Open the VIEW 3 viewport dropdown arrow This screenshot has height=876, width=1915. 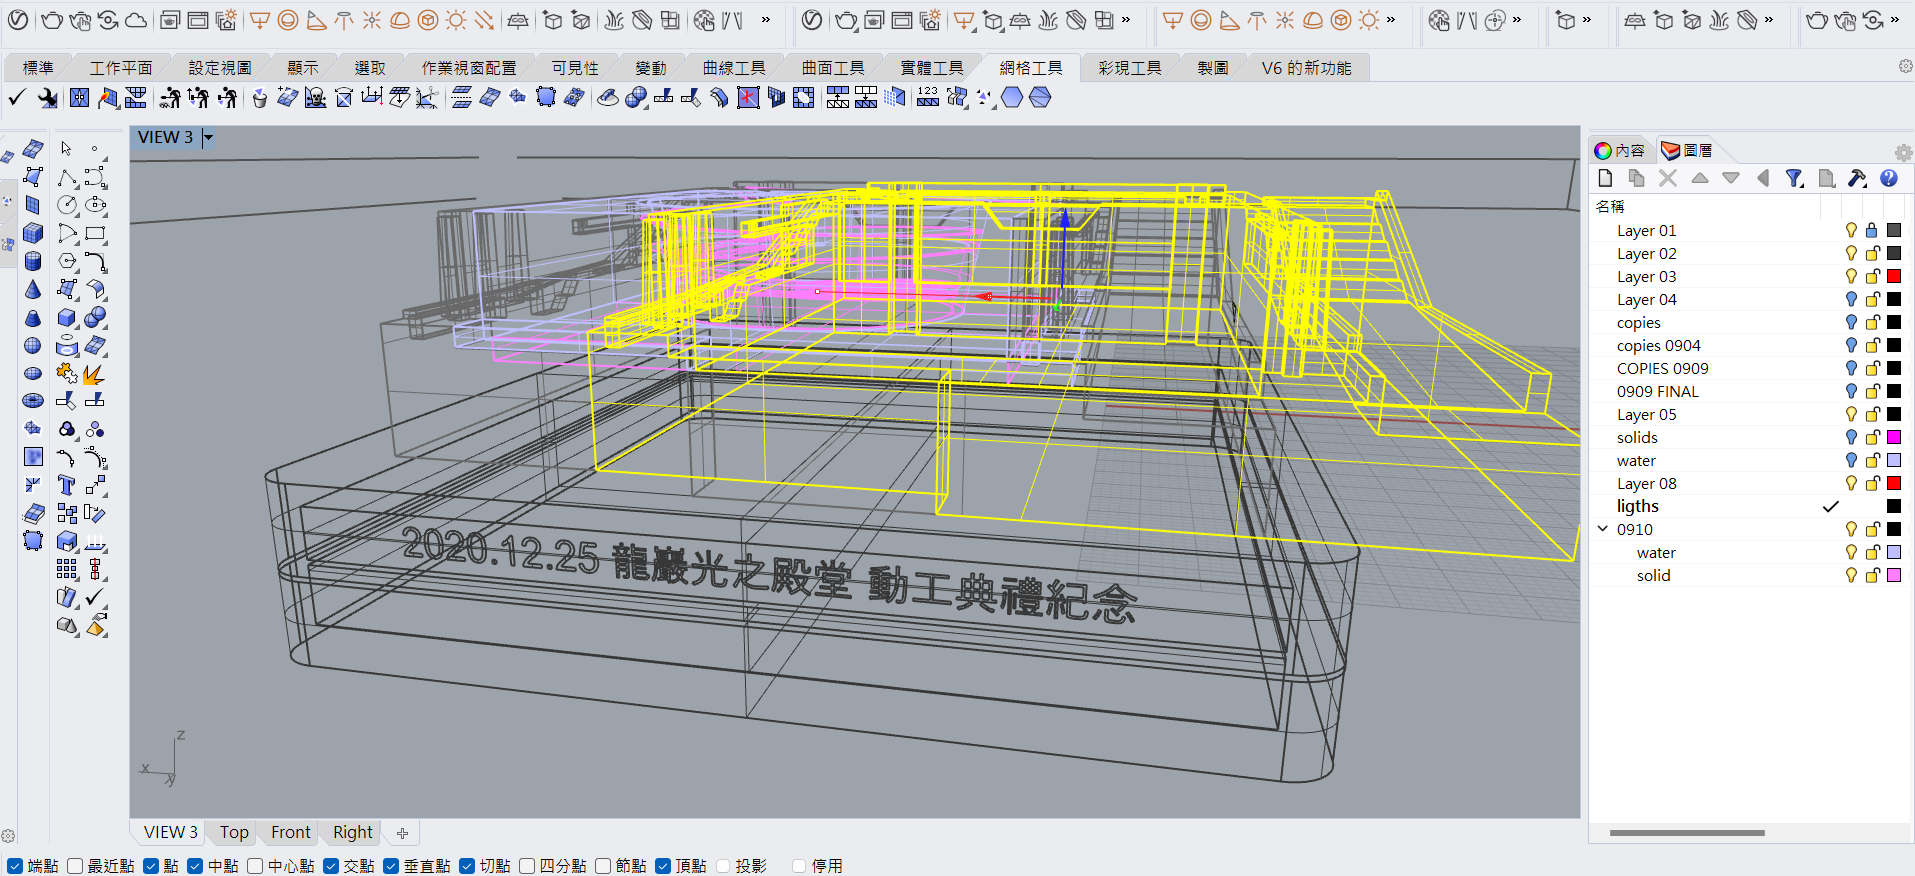coord(208,138)
